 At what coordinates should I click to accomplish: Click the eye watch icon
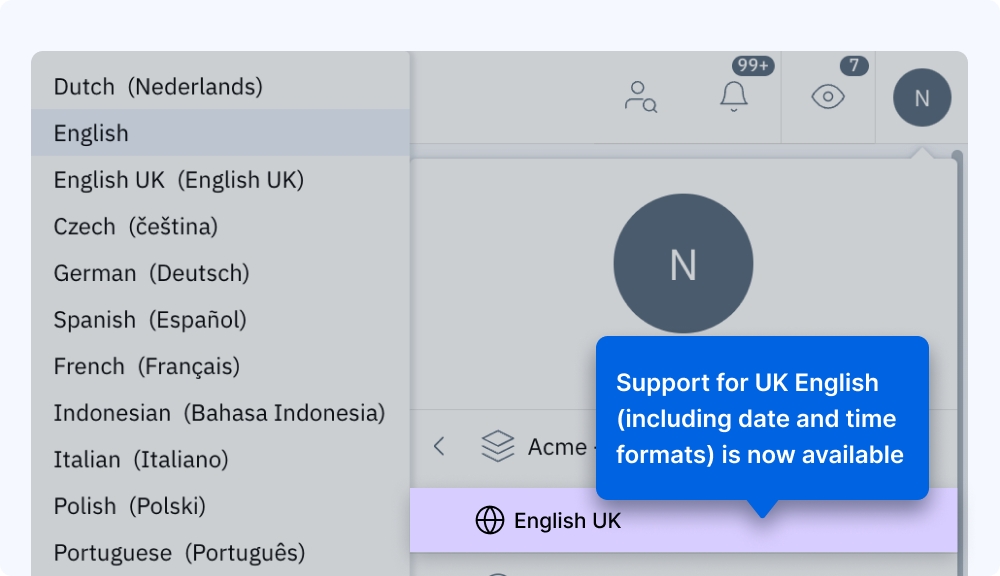pyautogui.click(x=828, y=97)
